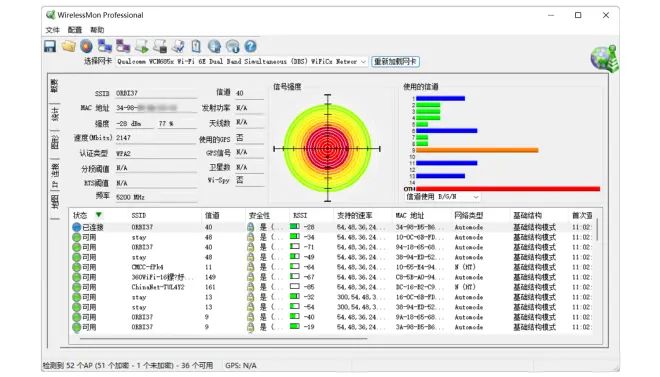Click the 频率 field showing 5200 MHz
This screenshot has width=660, height=377.
pyautogui.click(x=156, y=197)
